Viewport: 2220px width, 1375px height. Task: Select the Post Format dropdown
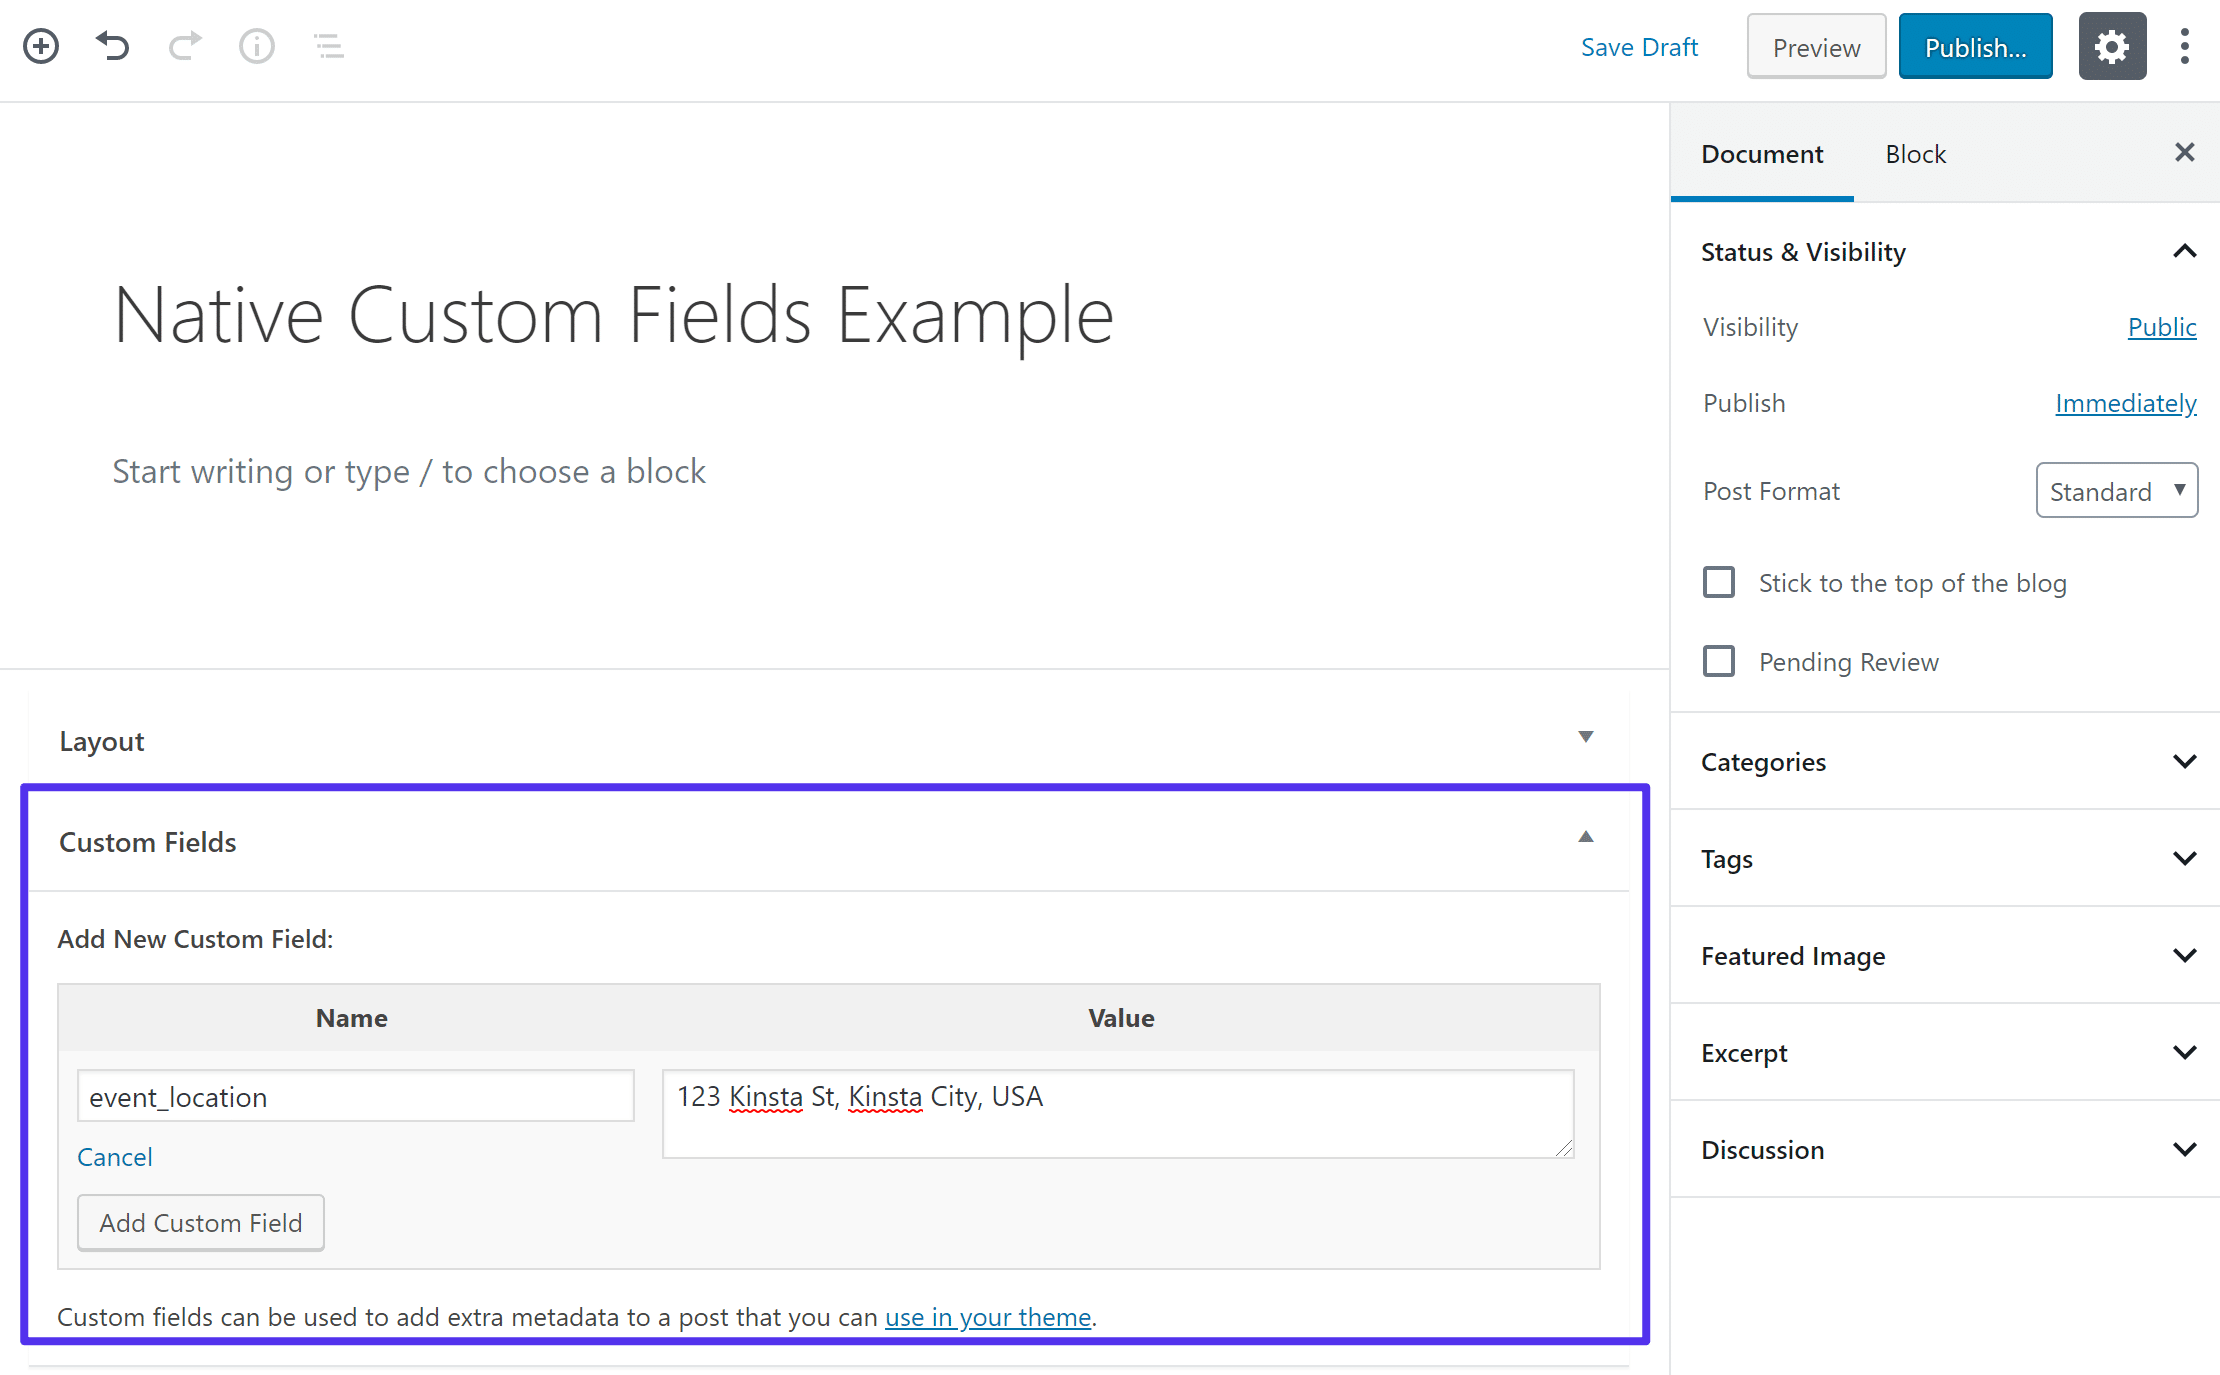pyautogui.click(x=2119, y=490)
